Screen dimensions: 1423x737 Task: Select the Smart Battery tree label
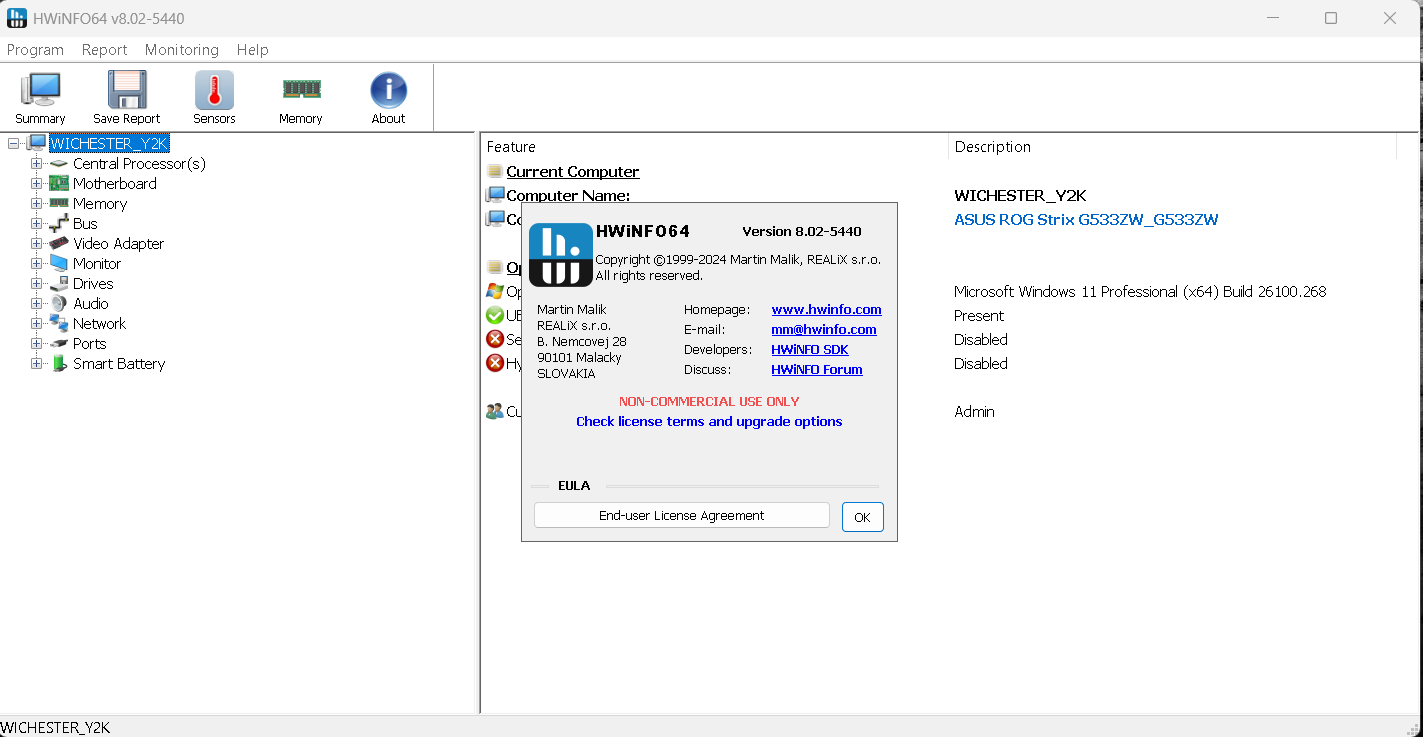click(119, 364)
